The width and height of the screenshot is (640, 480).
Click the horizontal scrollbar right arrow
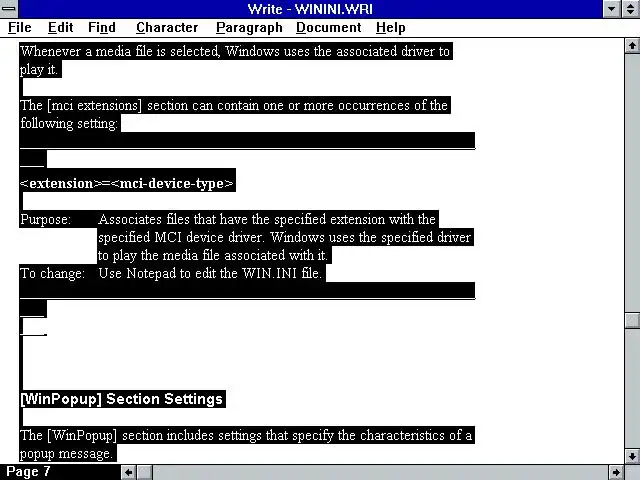click(x=616, y=472)
